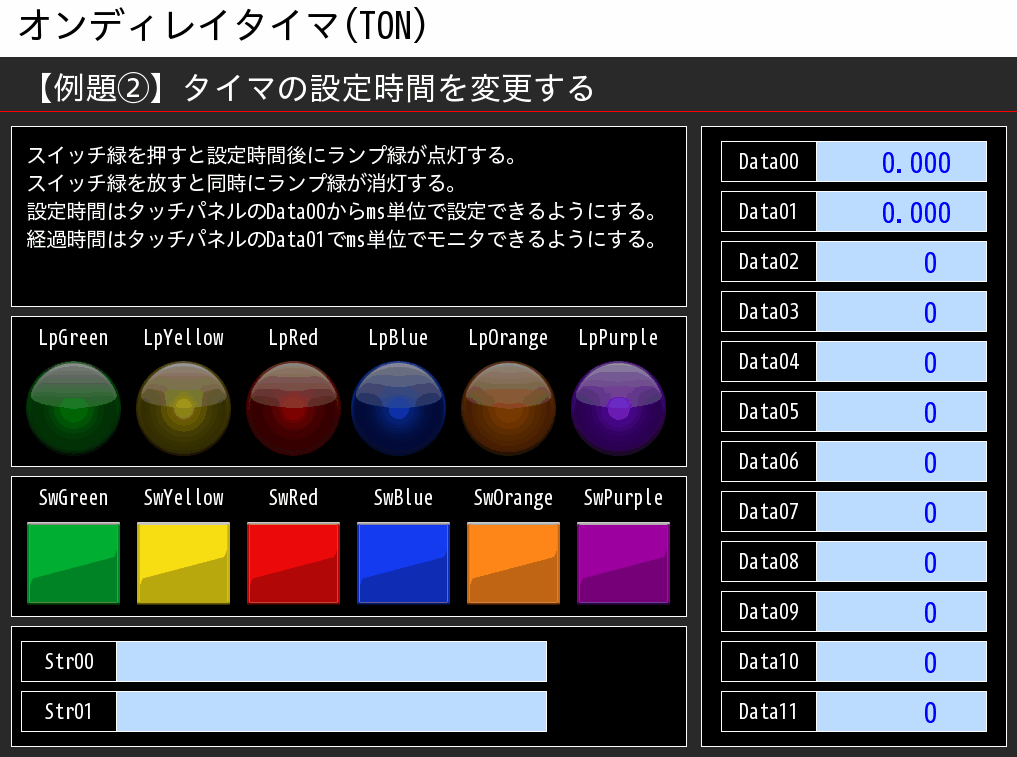Click the LpYellow lamp indicator

point(184,408)
